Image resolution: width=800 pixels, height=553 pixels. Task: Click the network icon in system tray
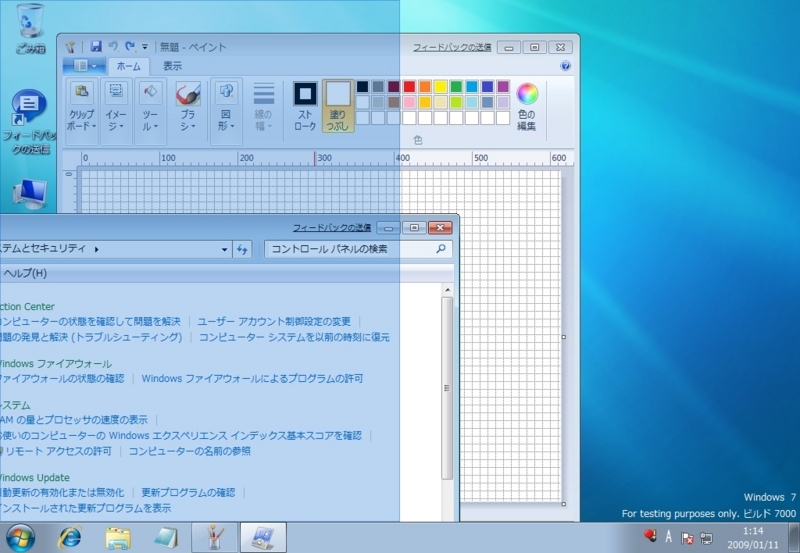pos(707,538)
